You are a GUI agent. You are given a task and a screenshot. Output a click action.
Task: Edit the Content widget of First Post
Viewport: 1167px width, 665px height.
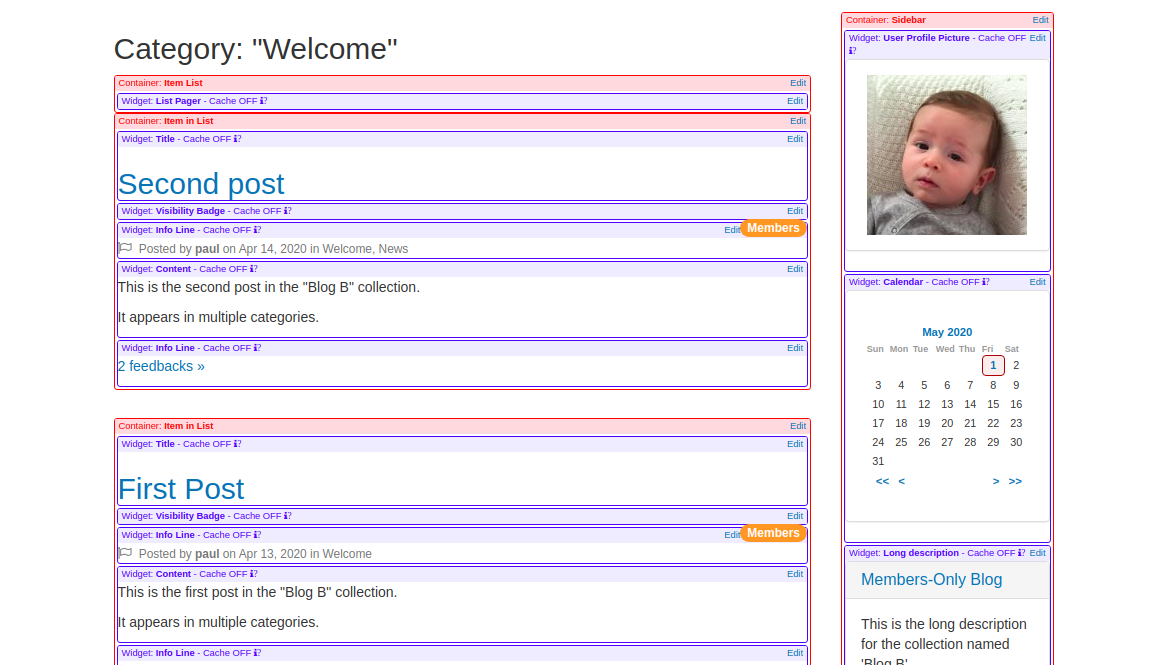click(x=795, y=574)
